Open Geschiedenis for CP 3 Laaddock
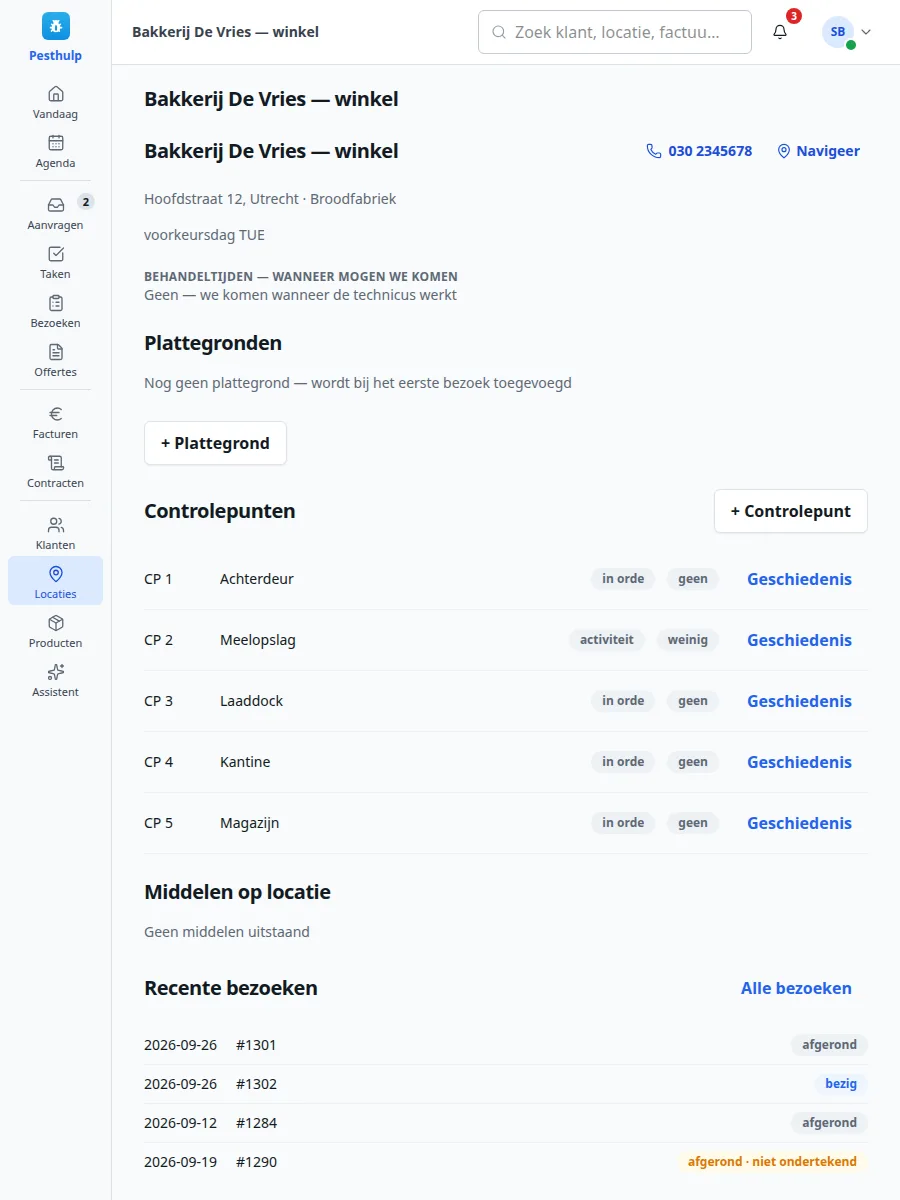900x1200 pixels. tap(799, 701)
